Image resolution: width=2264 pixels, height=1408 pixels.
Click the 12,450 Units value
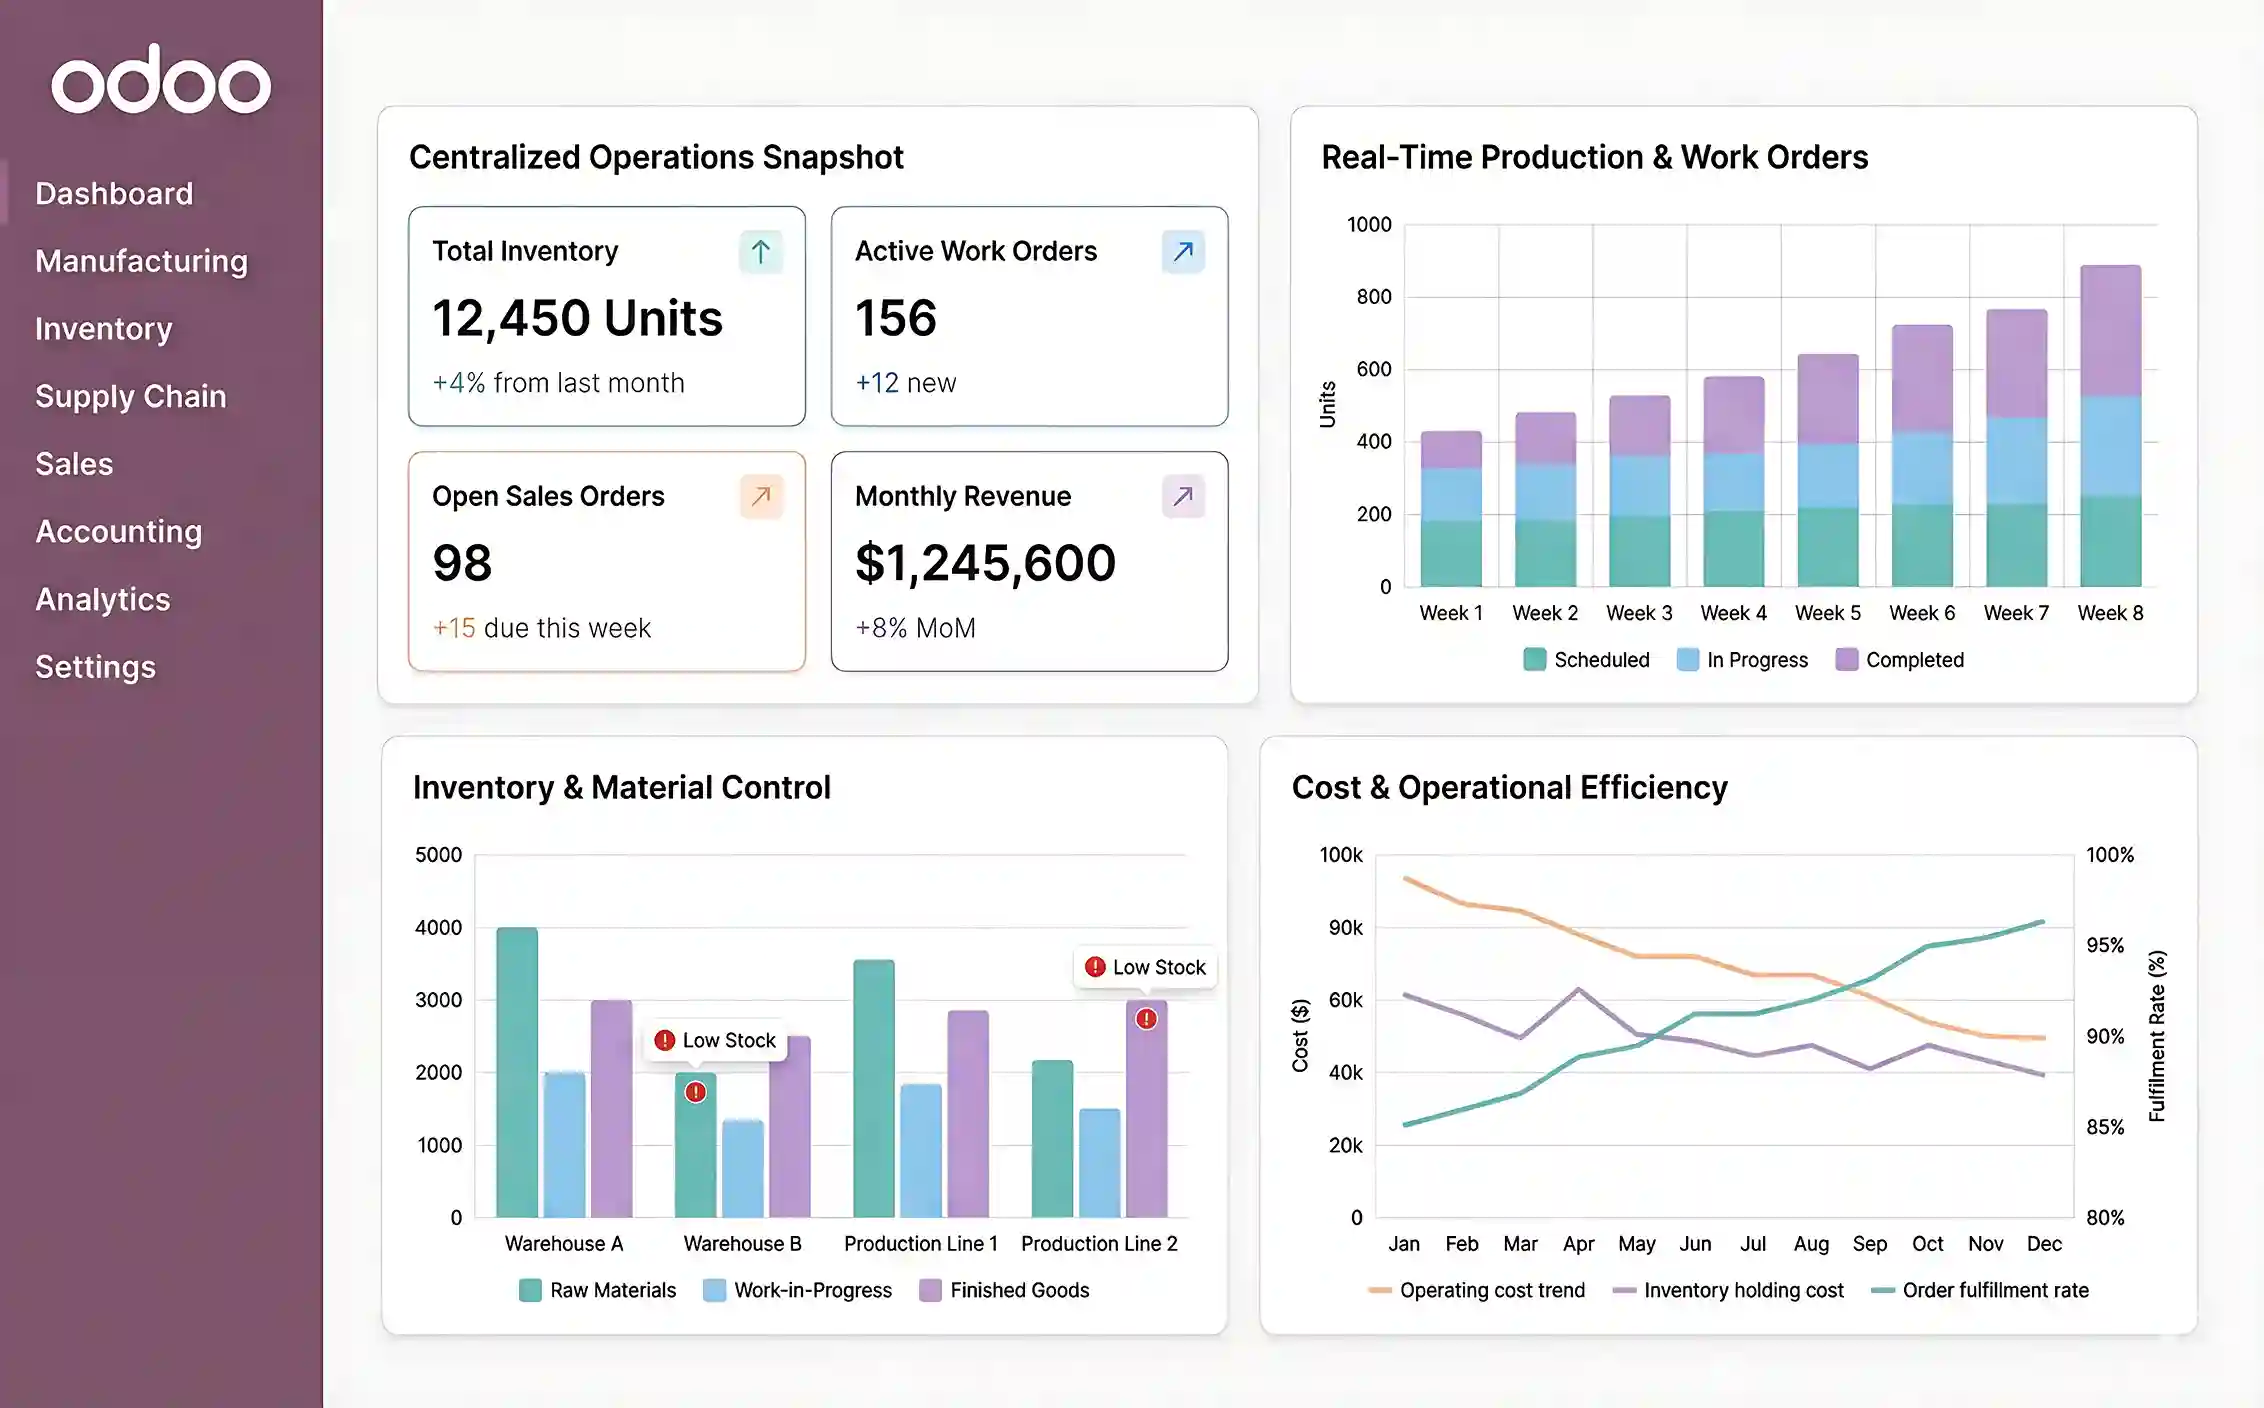click(577, 318)
